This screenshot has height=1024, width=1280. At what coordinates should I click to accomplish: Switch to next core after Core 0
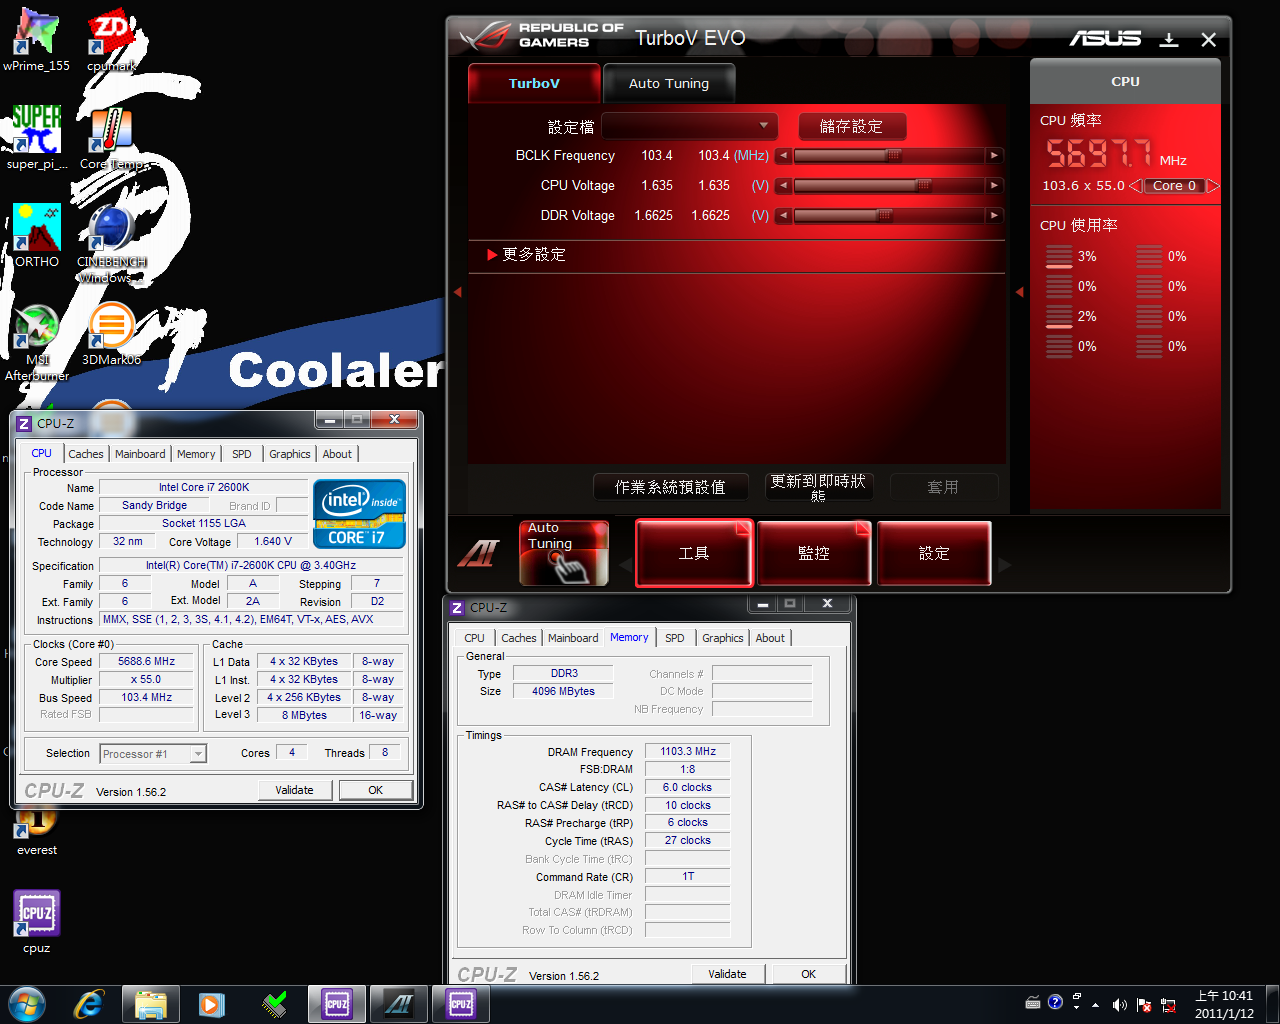pyautogui.click(x=1213, y=186)
